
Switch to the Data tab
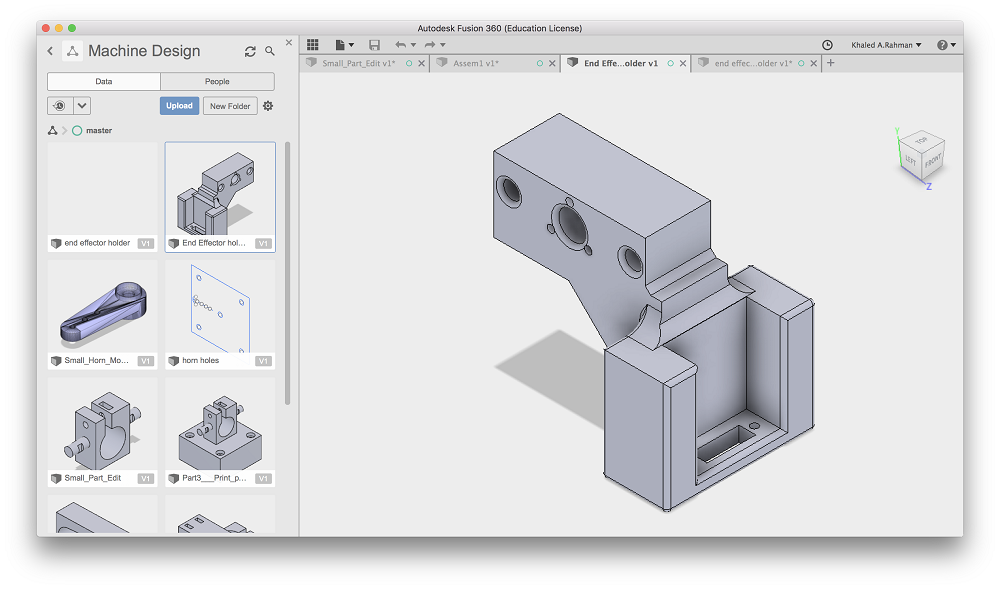click(x=103, y=82)
